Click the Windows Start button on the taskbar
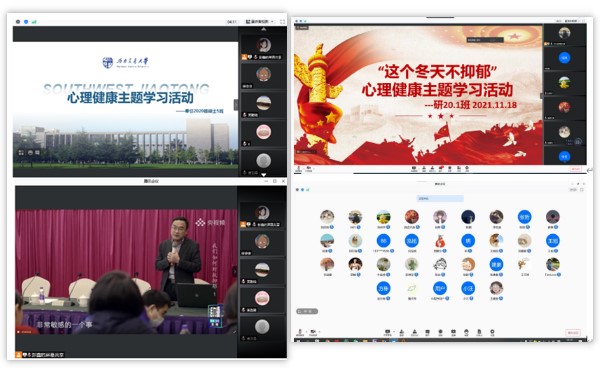Screen dimensions: 600x368 297,340
